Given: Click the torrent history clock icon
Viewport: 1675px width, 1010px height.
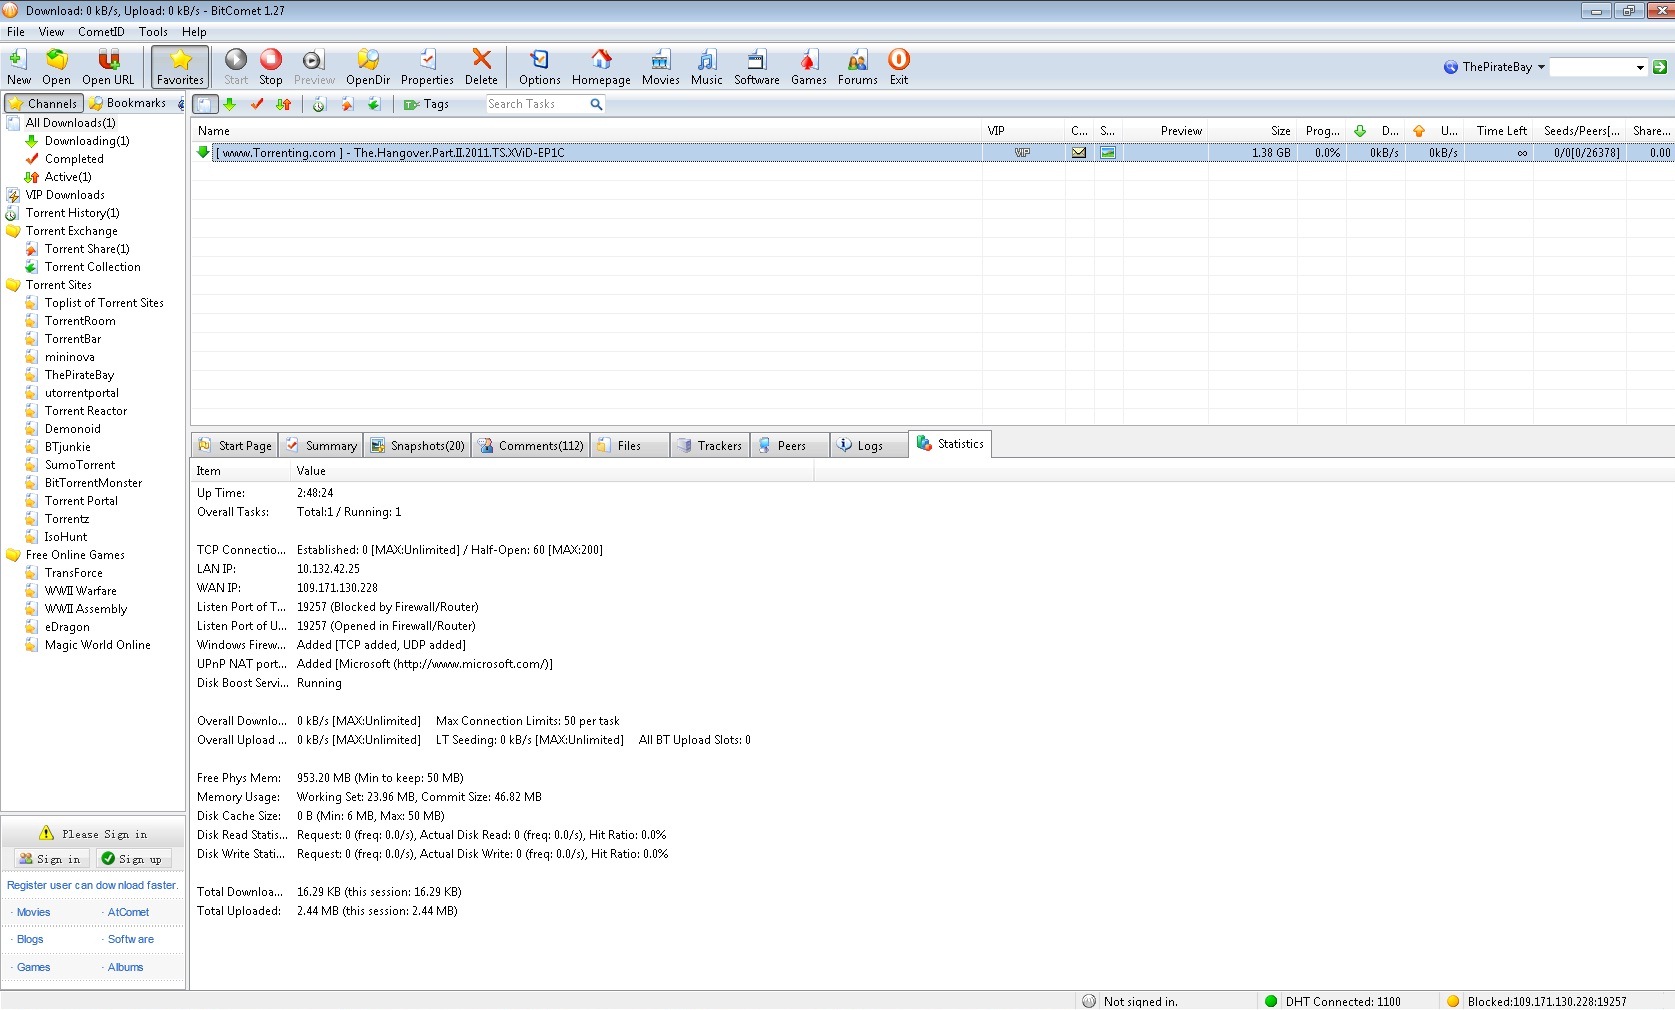Looking at the screenshot, I should (x=319, y=104).
